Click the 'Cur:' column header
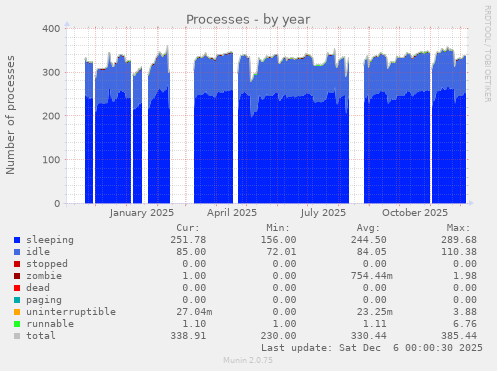Viewport: 497px width, 371px height. coord(188,228)
